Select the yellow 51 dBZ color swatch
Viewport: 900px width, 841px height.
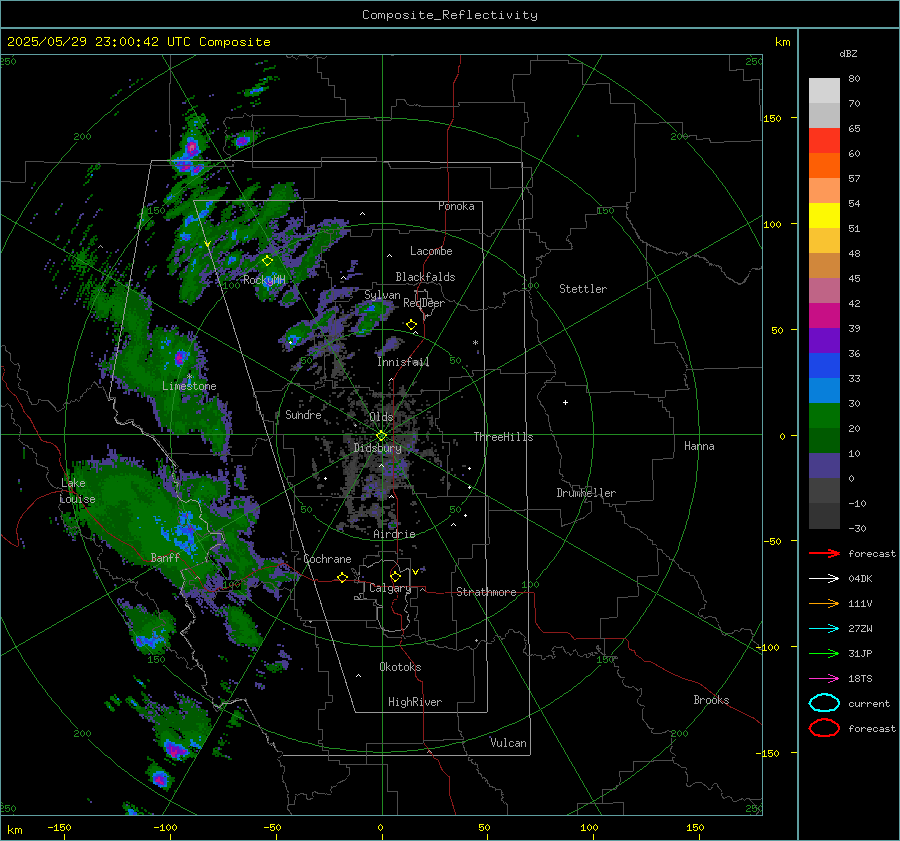[824, 215]
